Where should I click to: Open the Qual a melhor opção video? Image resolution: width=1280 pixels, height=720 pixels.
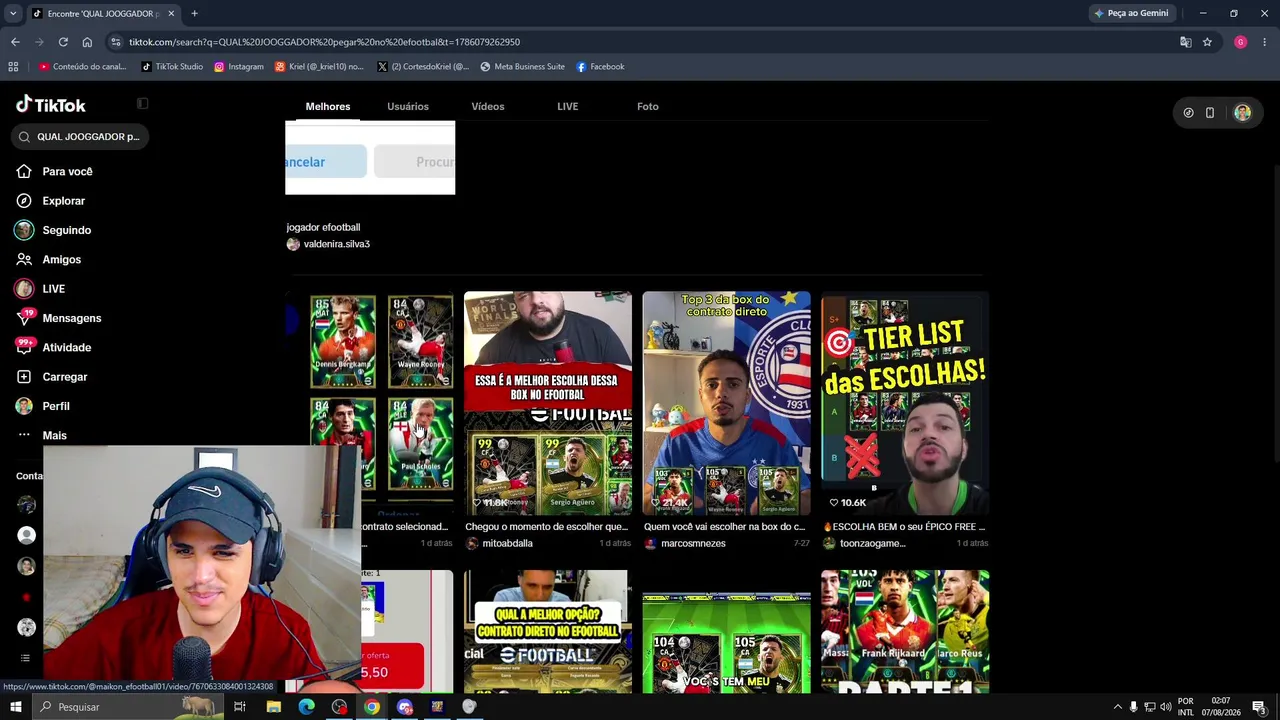(548, 632)
